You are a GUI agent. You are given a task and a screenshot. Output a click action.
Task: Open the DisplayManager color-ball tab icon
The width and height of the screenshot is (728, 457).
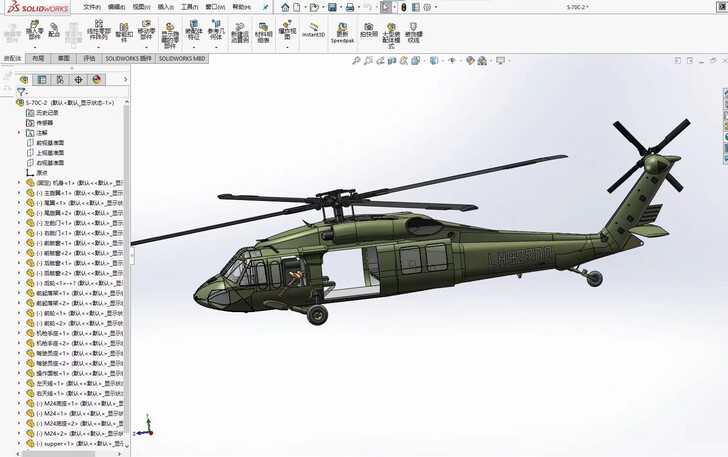coord(93,79)
